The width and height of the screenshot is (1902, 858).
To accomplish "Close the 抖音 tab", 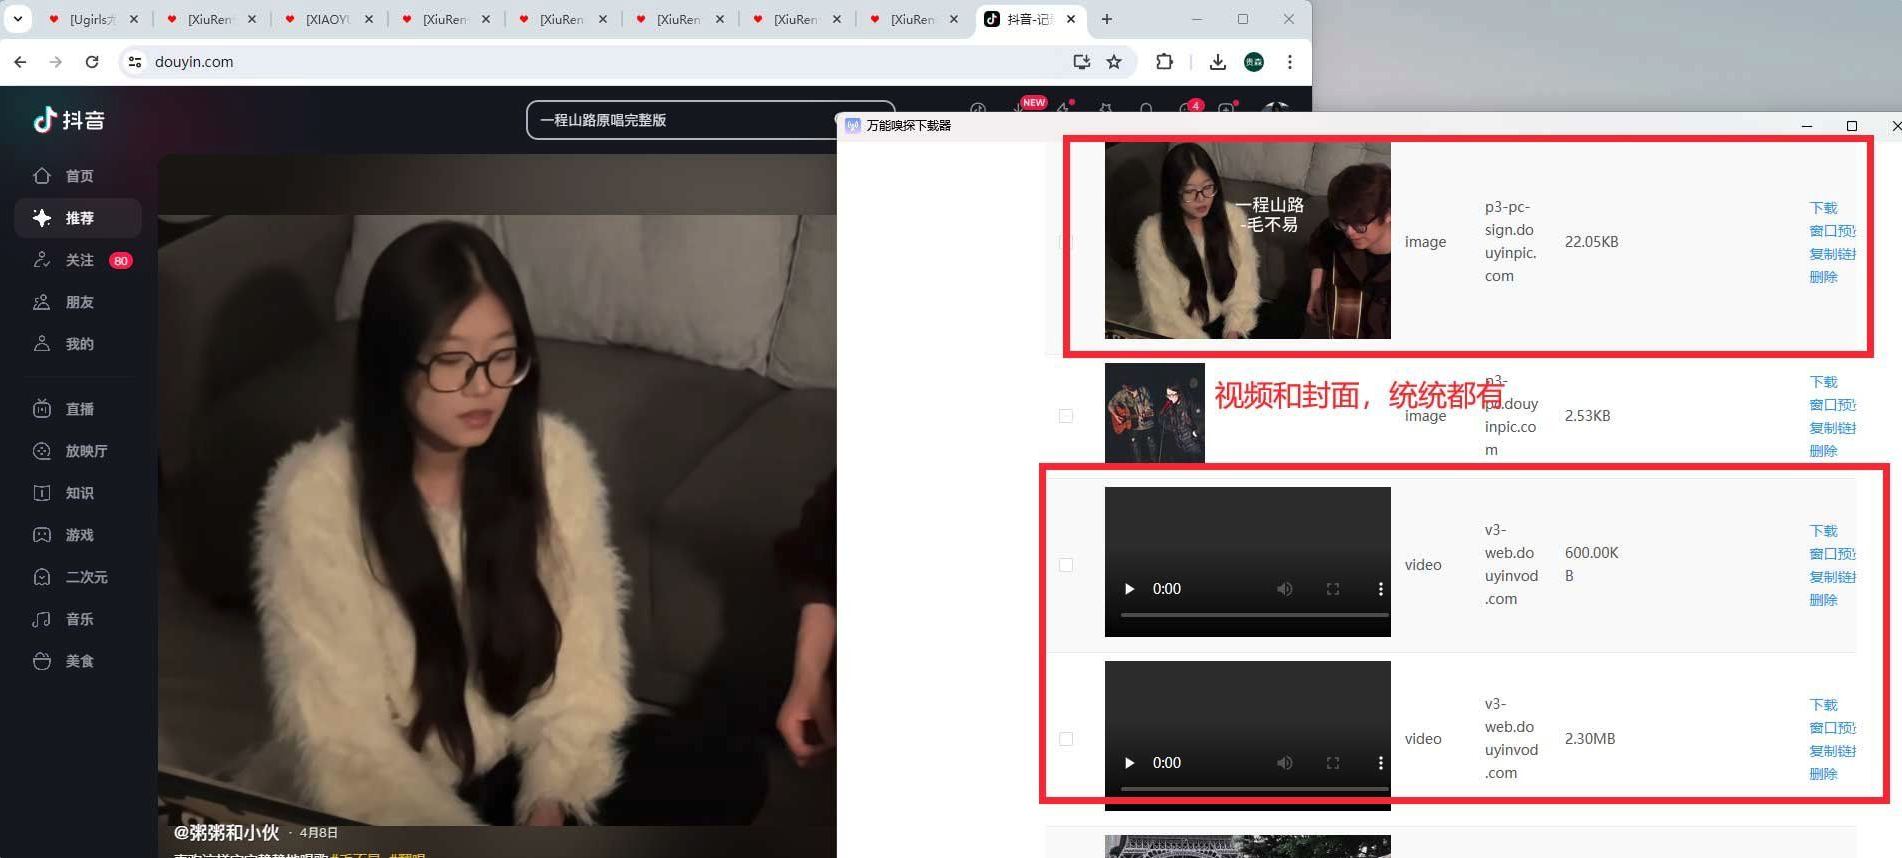I will pyautogui.click(x=1071, y=19).
